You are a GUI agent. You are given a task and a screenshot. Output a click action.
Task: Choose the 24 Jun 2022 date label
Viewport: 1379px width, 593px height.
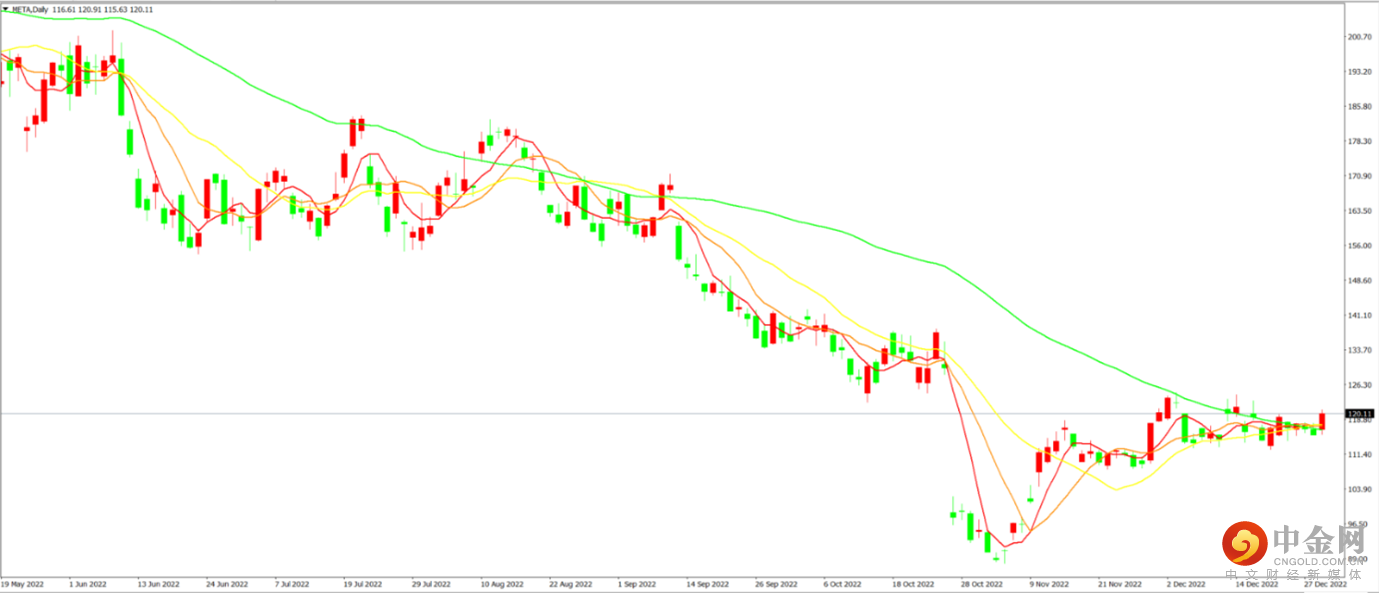click(x=227, y=583)
